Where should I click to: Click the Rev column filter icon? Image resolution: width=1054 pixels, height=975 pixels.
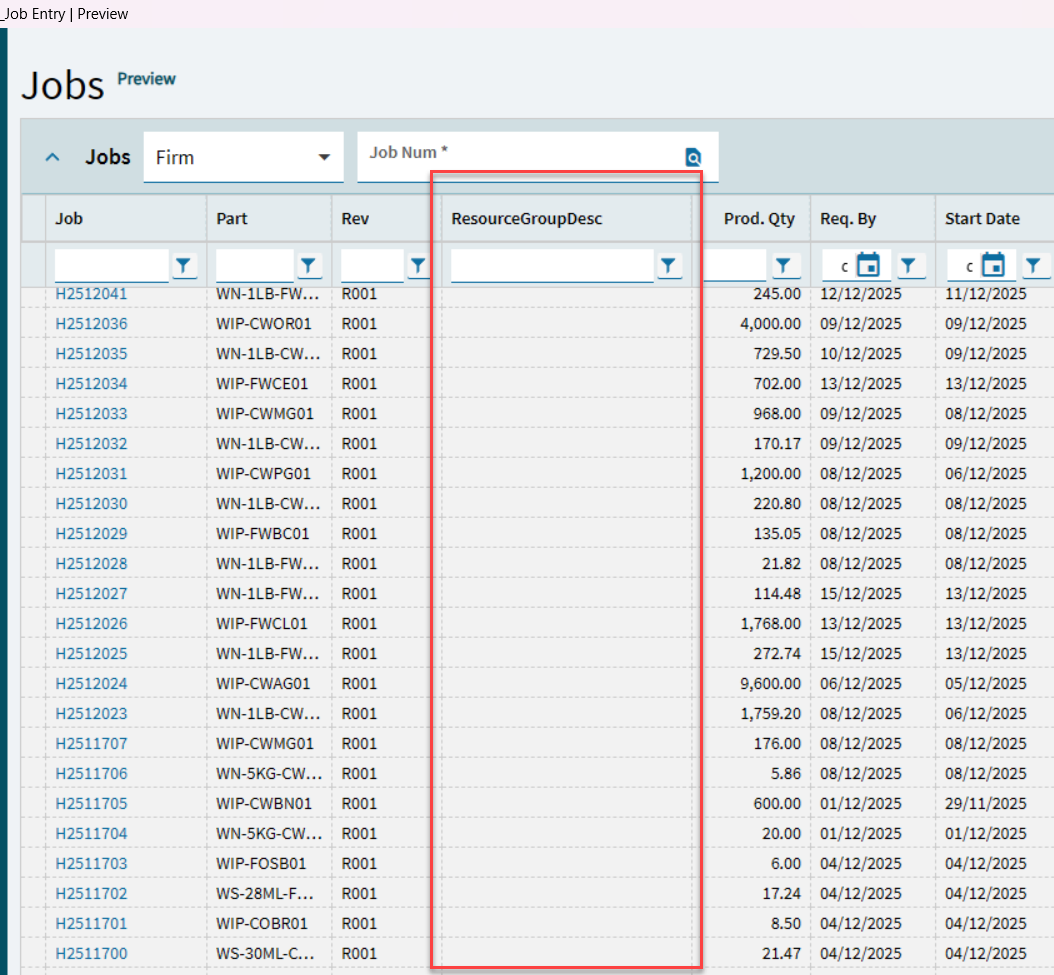pos(418,265)
